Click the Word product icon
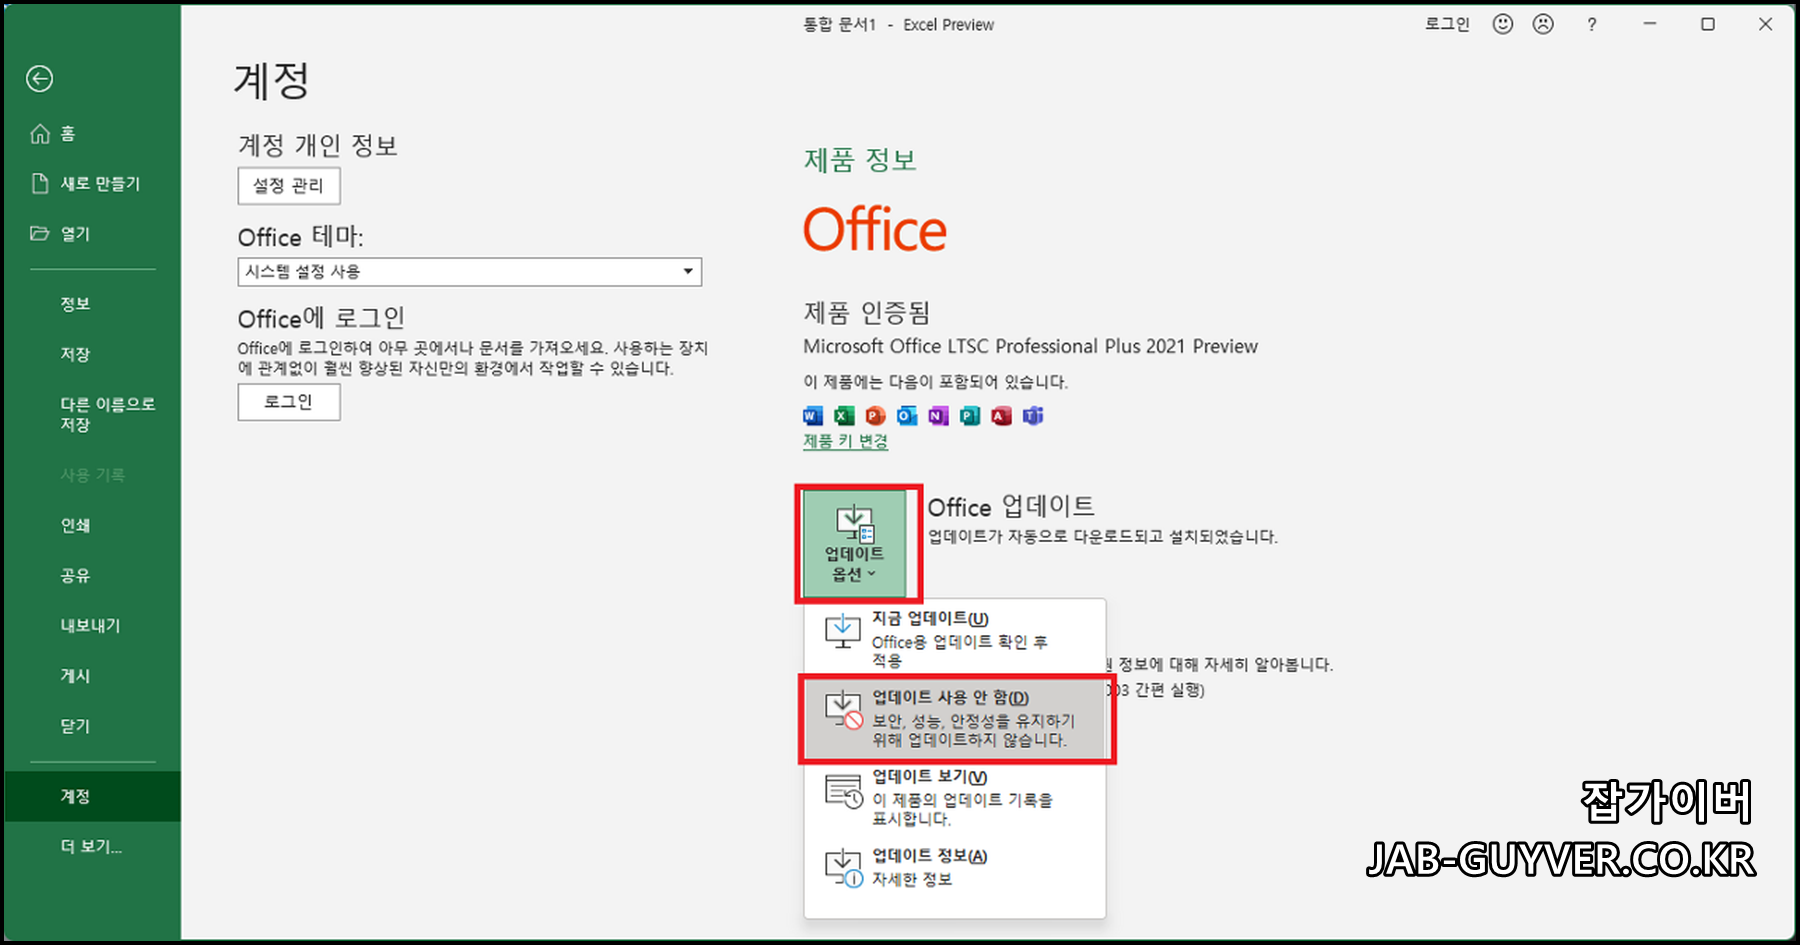This screenshot has width=1800, height=945. point(812,415)
